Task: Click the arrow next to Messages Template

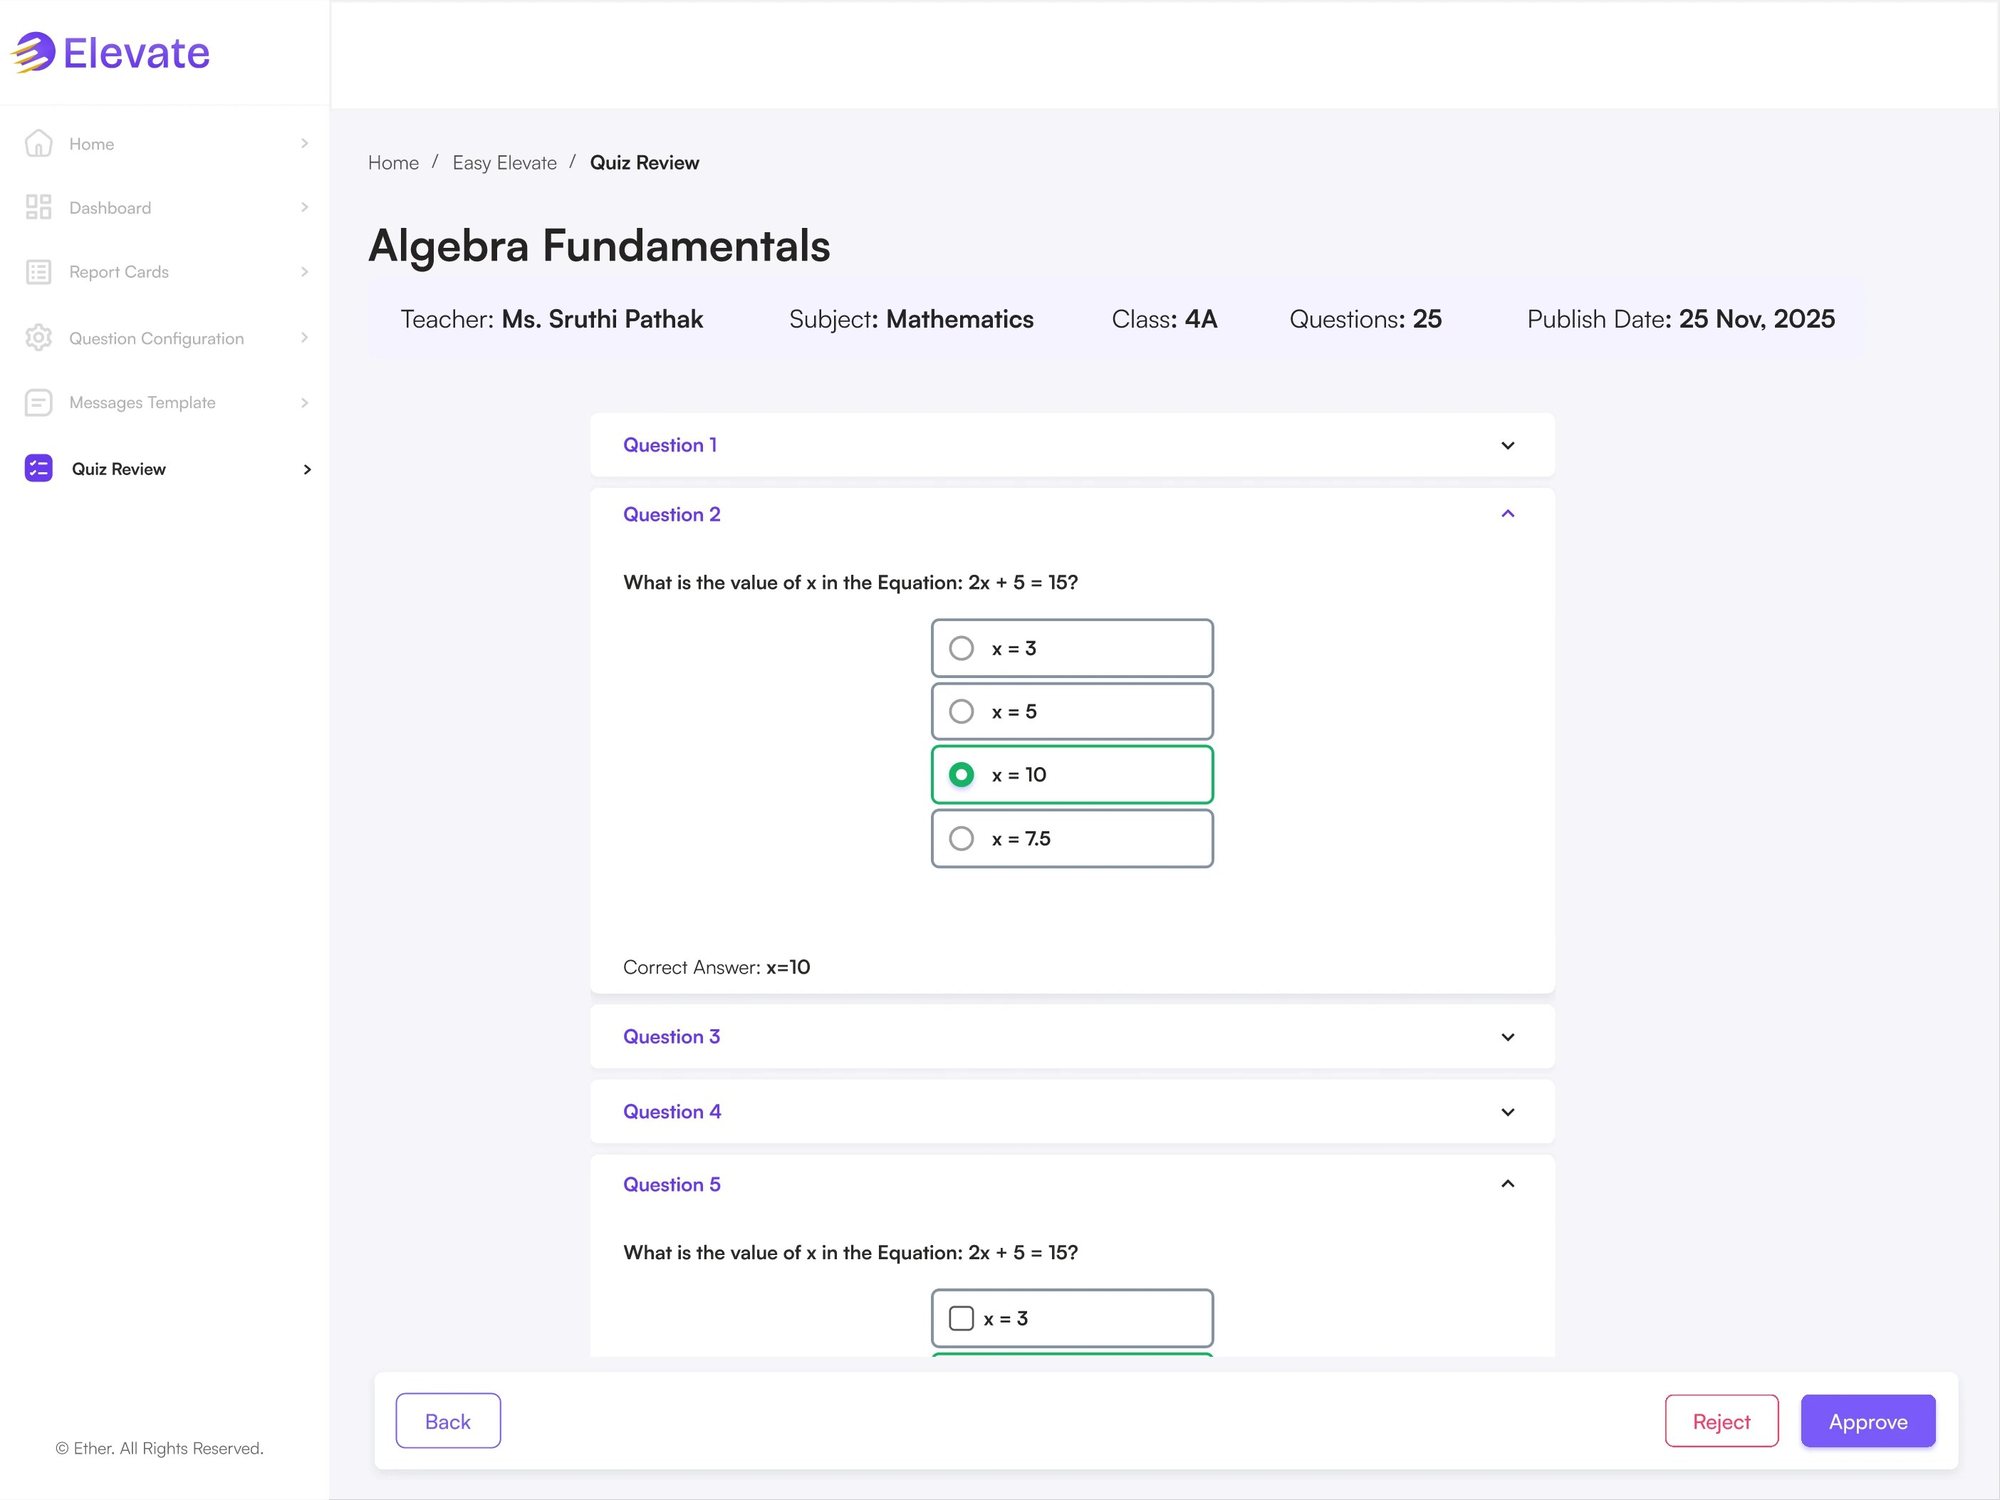Action: point(305,402)
